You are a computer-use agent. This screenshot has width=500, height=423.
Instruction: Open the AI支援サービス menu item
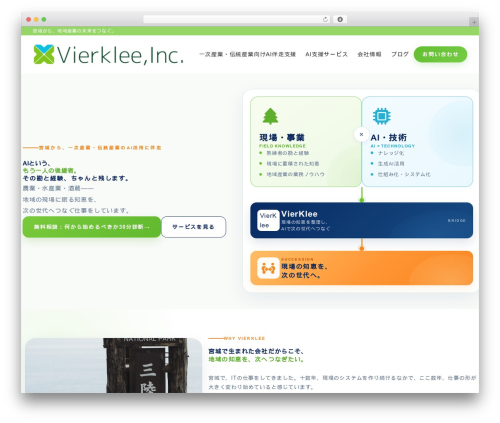pyautogui.click(x=326, y=54)
